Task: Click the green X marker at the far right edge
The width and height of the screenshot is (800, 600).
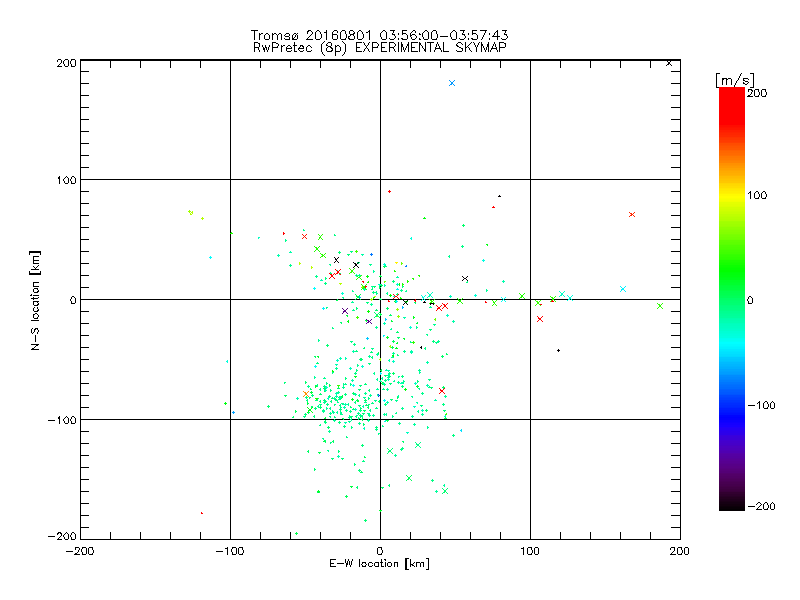Action: pyautogui.click(x=660, y=306)
